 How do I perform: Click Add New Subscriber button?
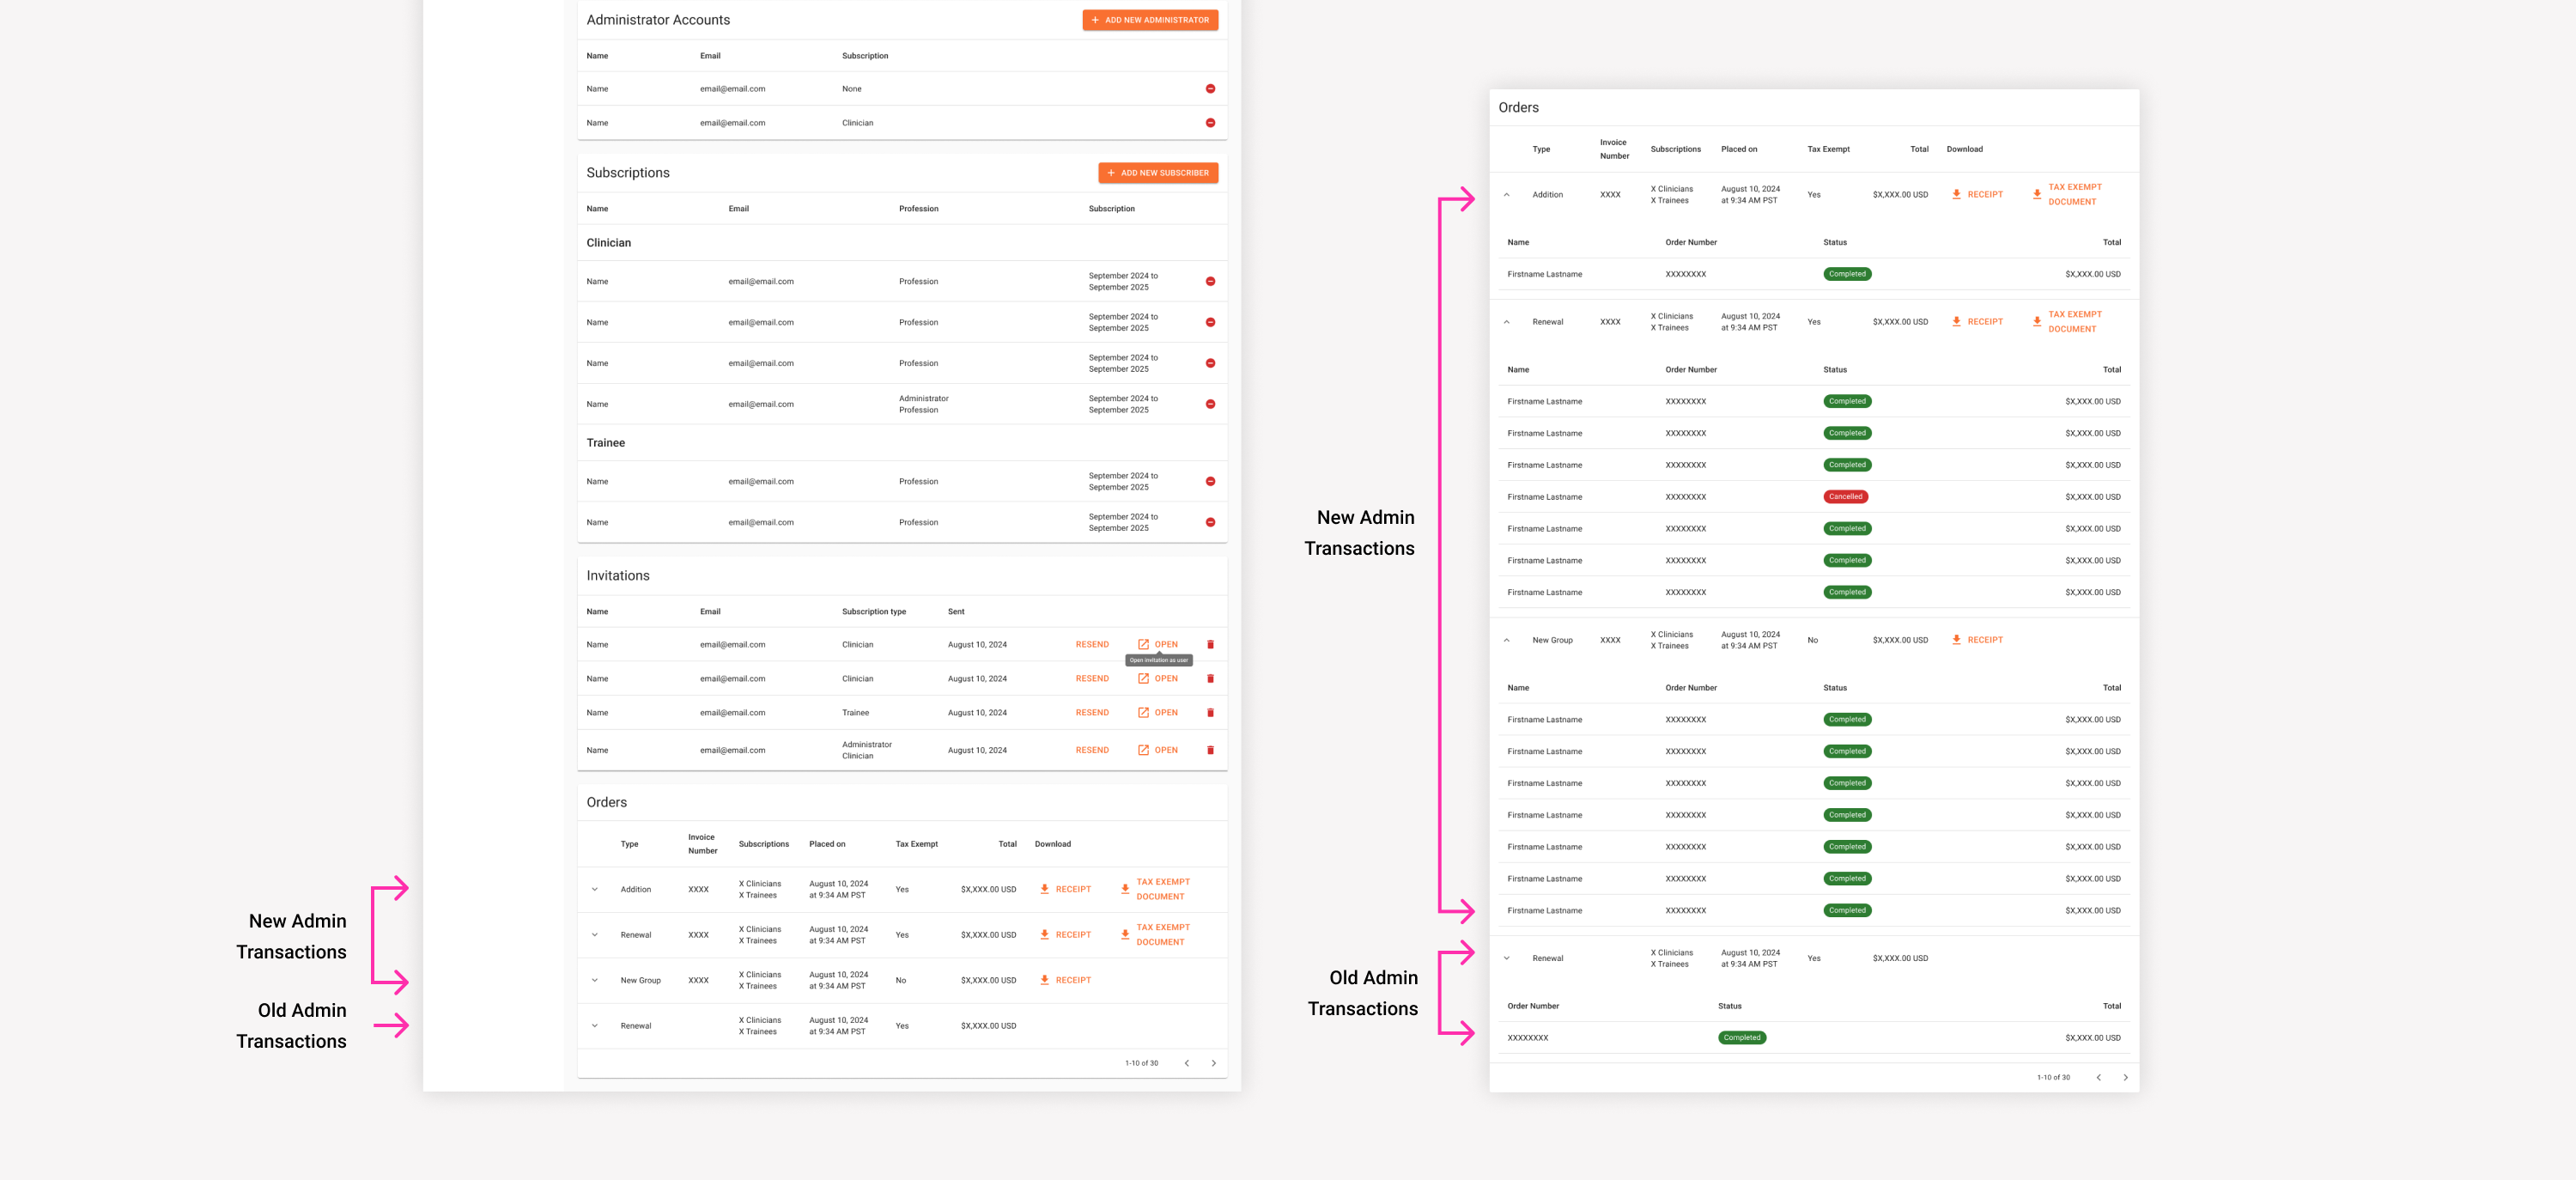click(x=1157, y=173)
